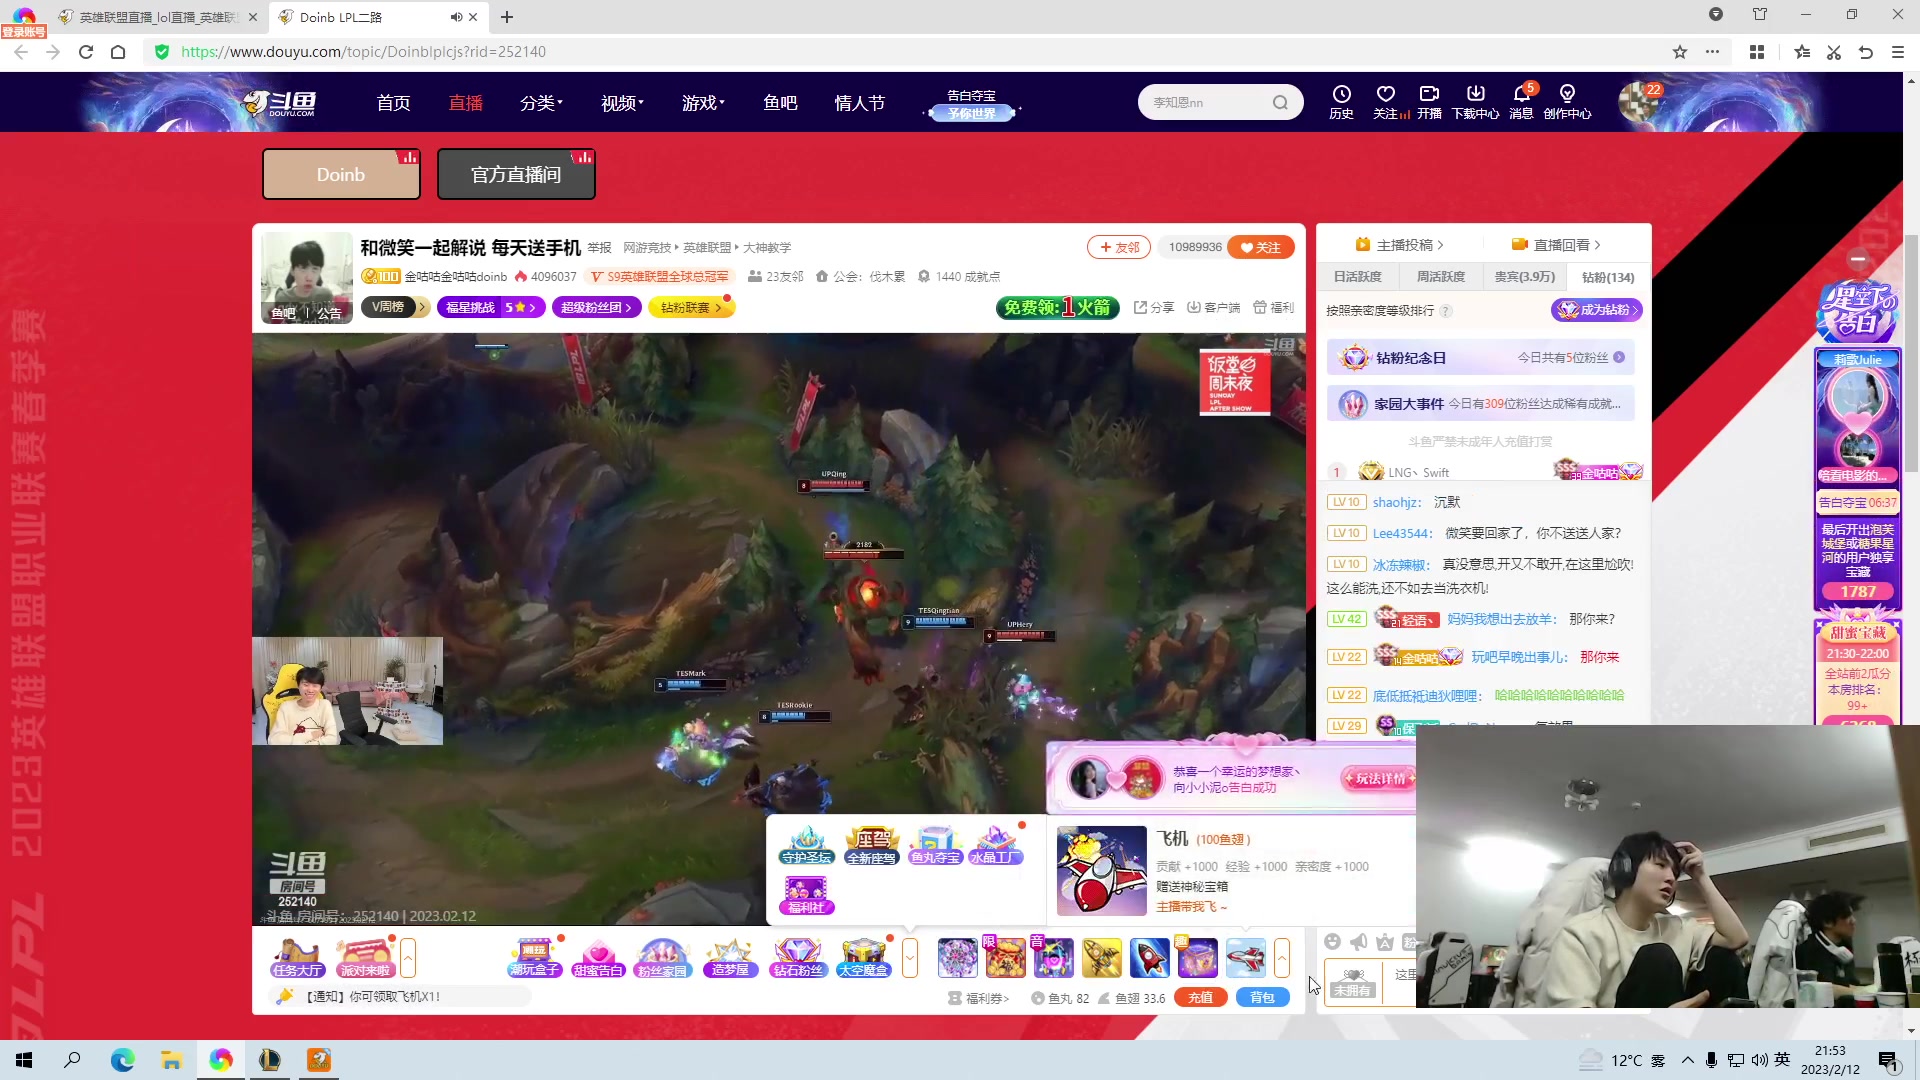
Task: Open the 视频 dropdown in navigation
Action: point(622,103)
